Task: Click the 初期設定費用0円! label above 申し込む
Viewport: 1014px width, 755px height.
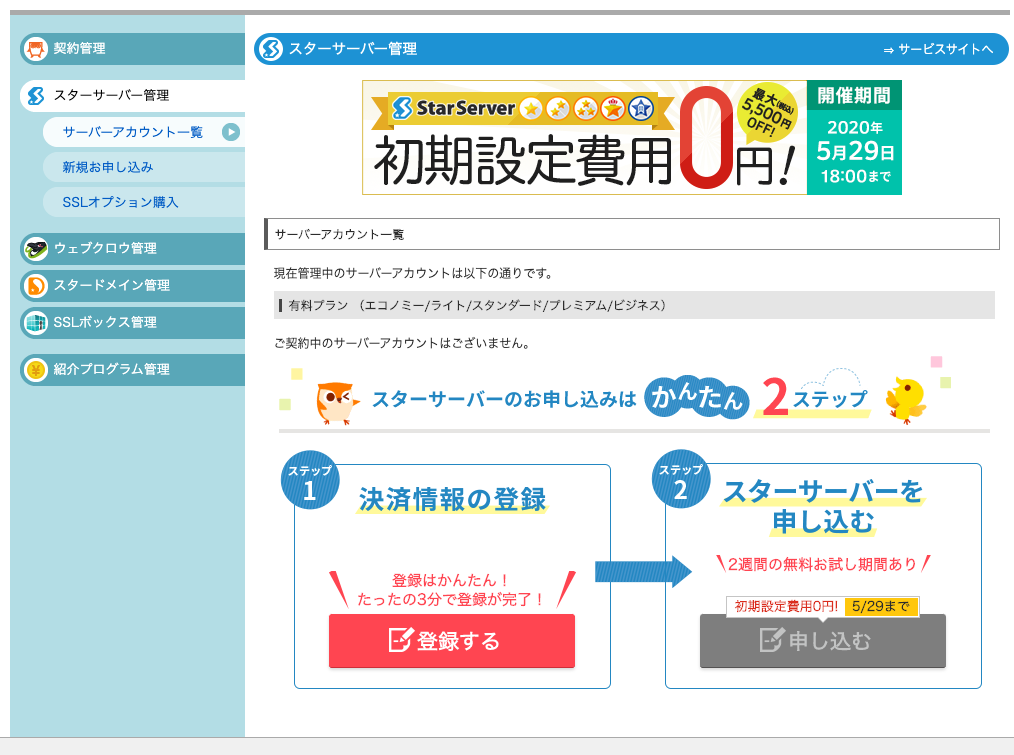Action: click(786, 606)
